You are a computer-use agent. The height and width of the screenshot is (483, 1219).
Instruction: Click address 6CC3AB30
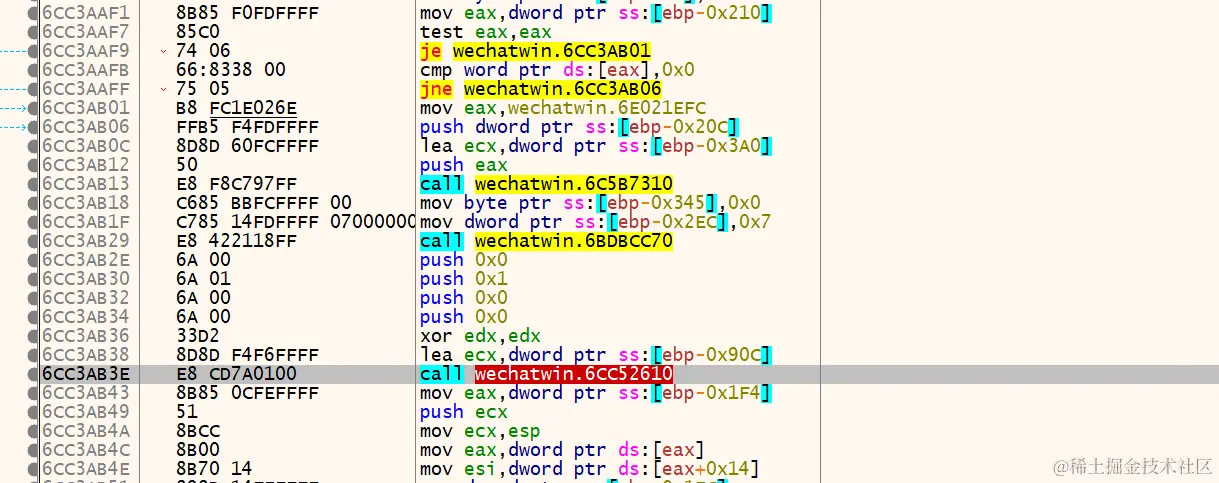coord(86,279)
